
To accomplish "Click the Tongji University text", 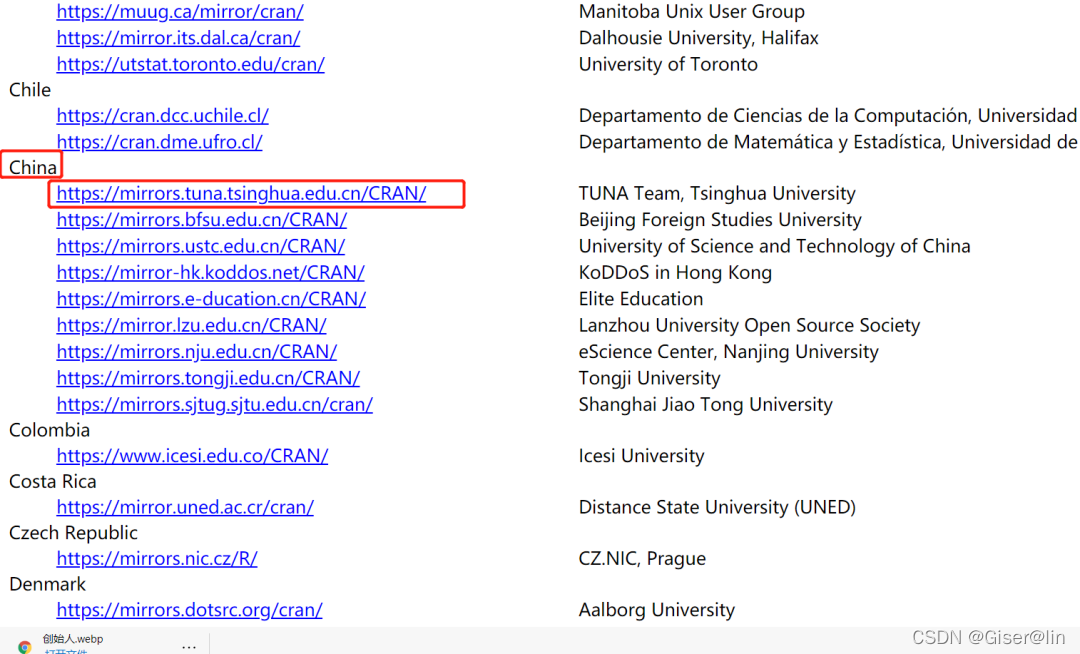I will tap(650, 378).
